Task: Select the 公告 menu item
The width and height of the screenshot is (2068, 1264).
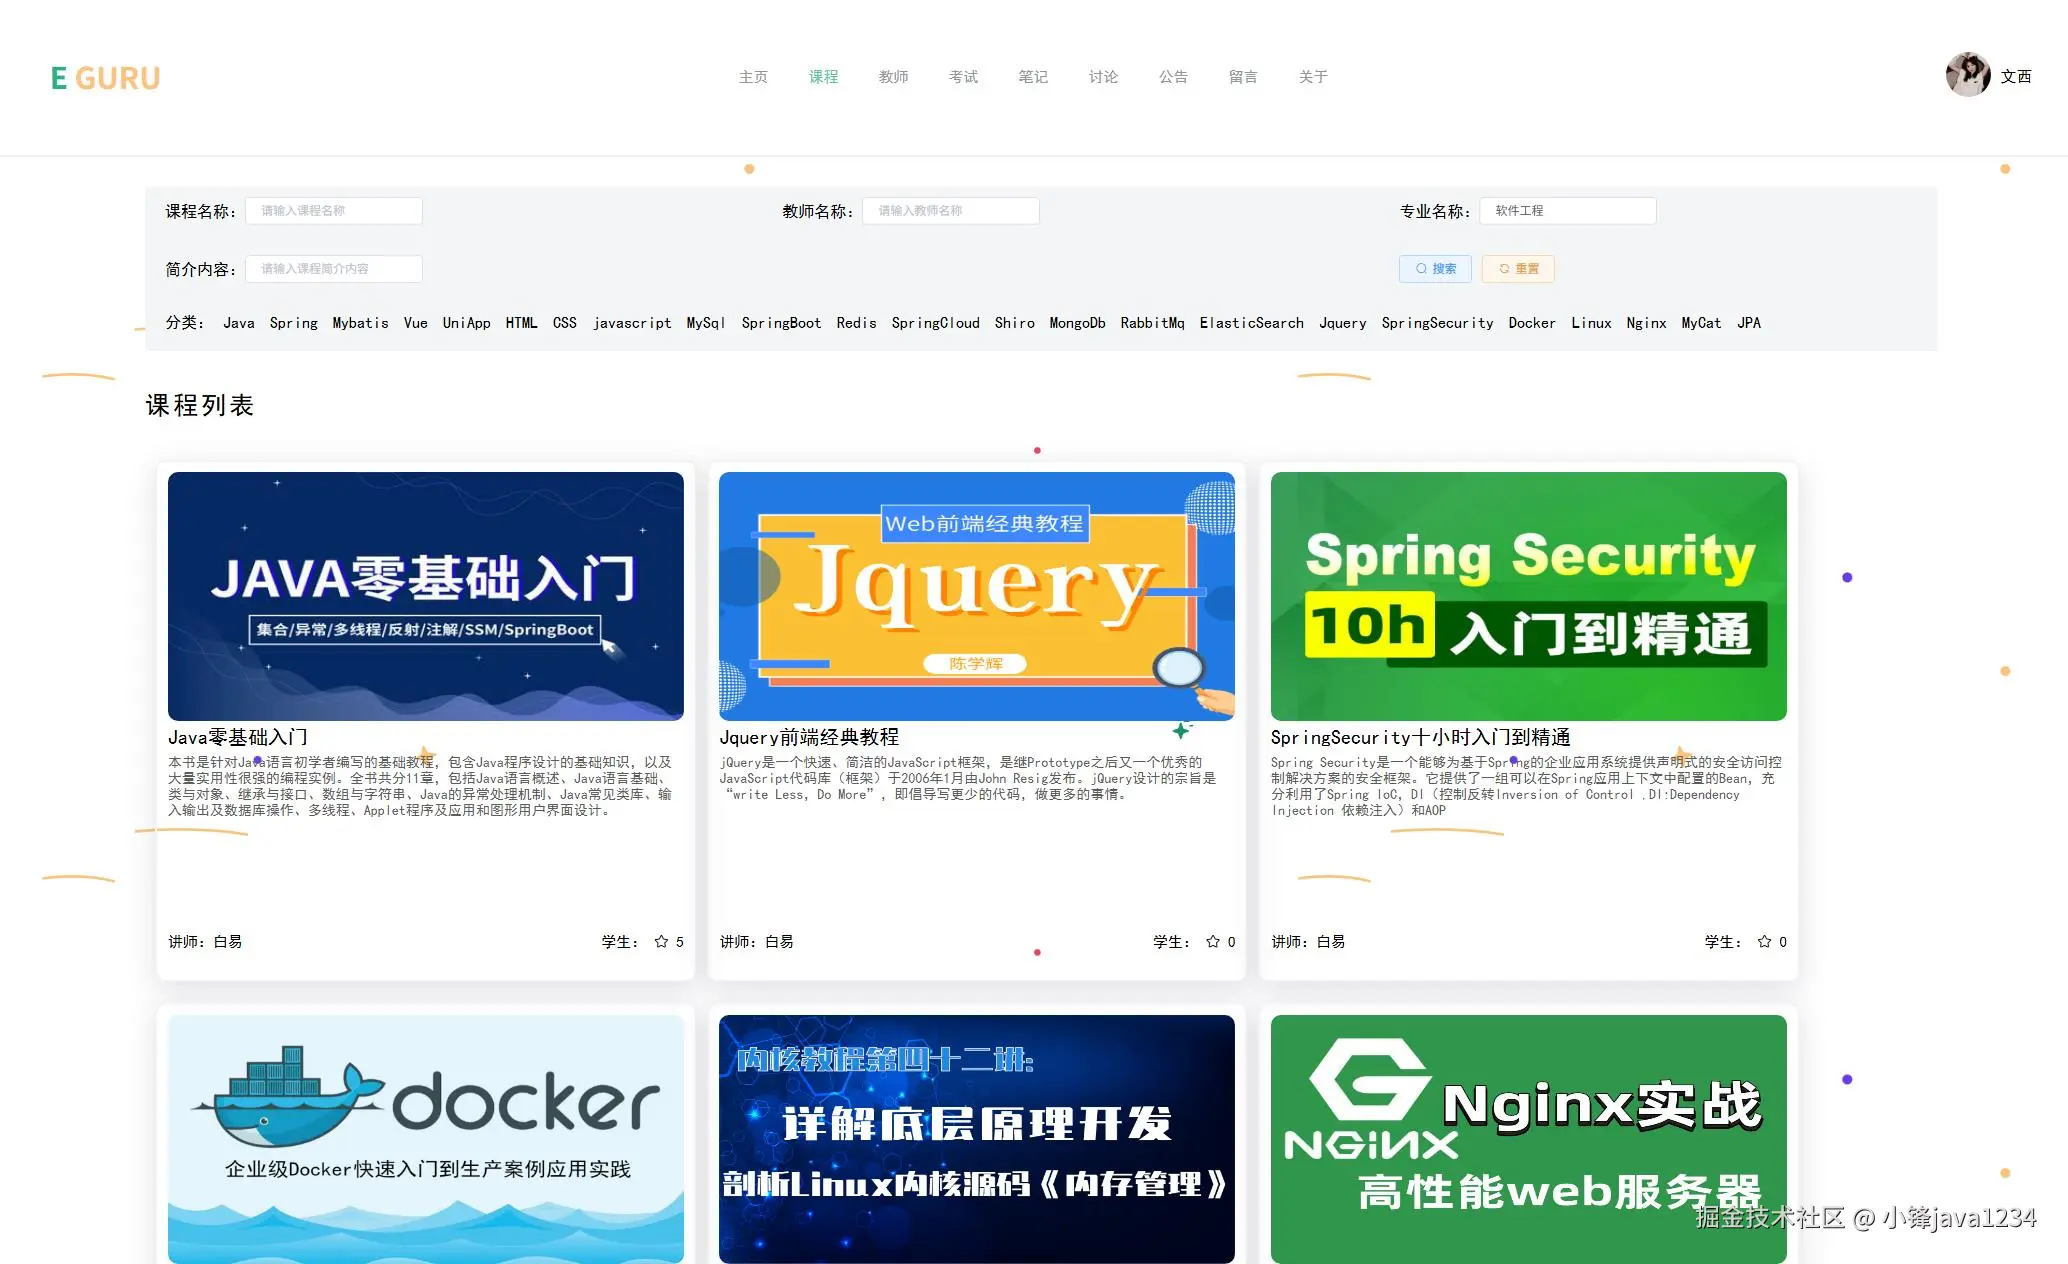Action: (x=1173, y=77)
